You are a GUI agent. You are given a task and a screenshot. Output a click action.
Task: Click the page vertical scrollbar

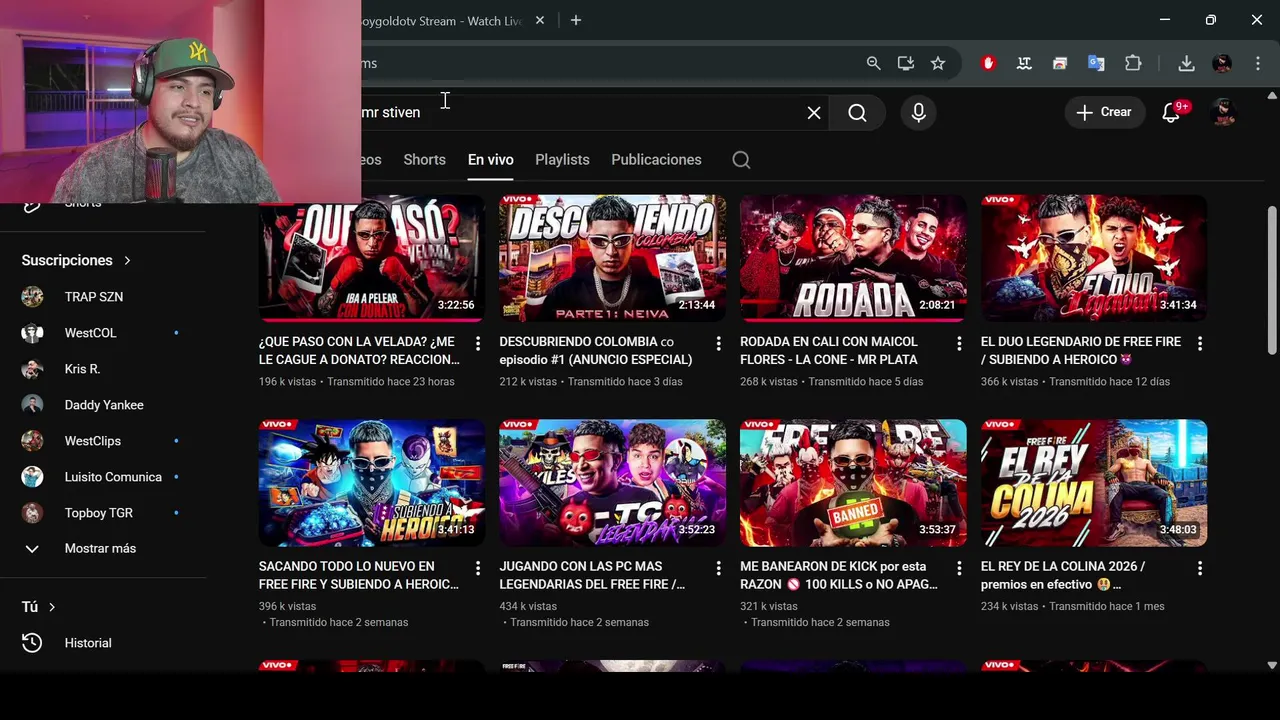1272,280
